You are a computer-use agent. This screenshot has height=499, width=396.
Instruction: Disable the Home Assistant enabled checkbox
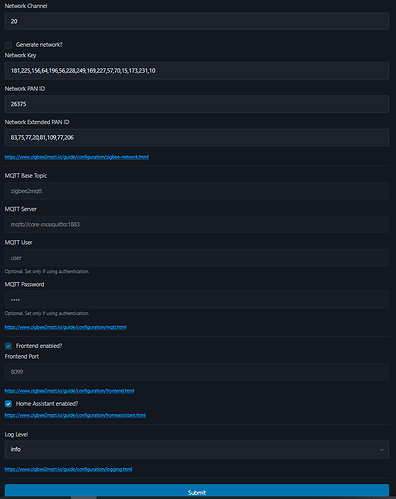(8, 404)
